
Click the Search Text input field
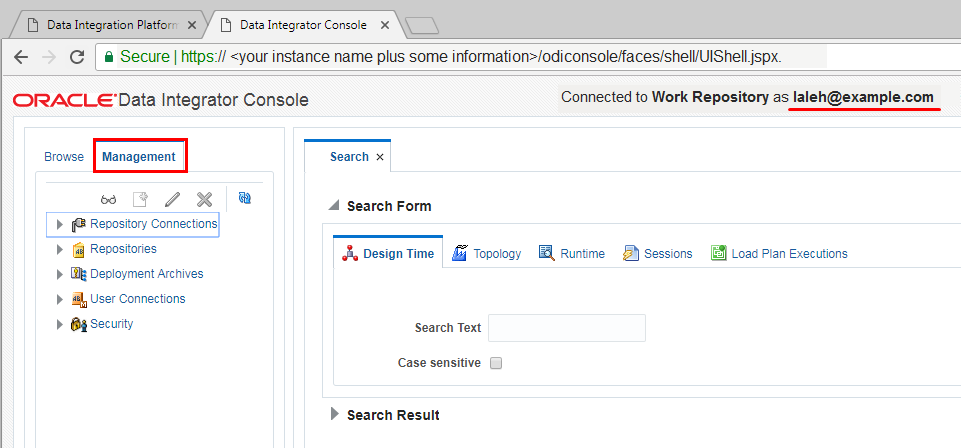coord(566,328)
